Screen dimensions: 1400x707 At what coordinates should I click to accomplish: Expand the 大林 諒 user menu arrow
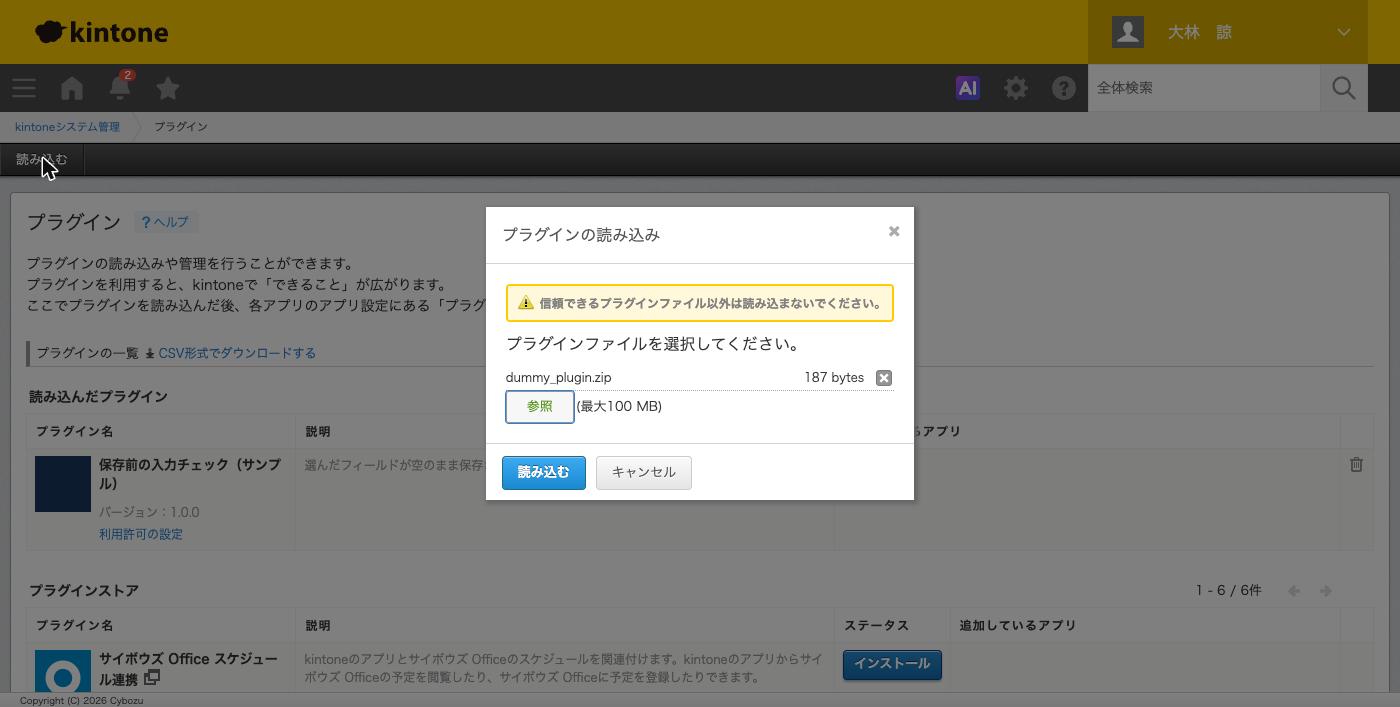1344,32
